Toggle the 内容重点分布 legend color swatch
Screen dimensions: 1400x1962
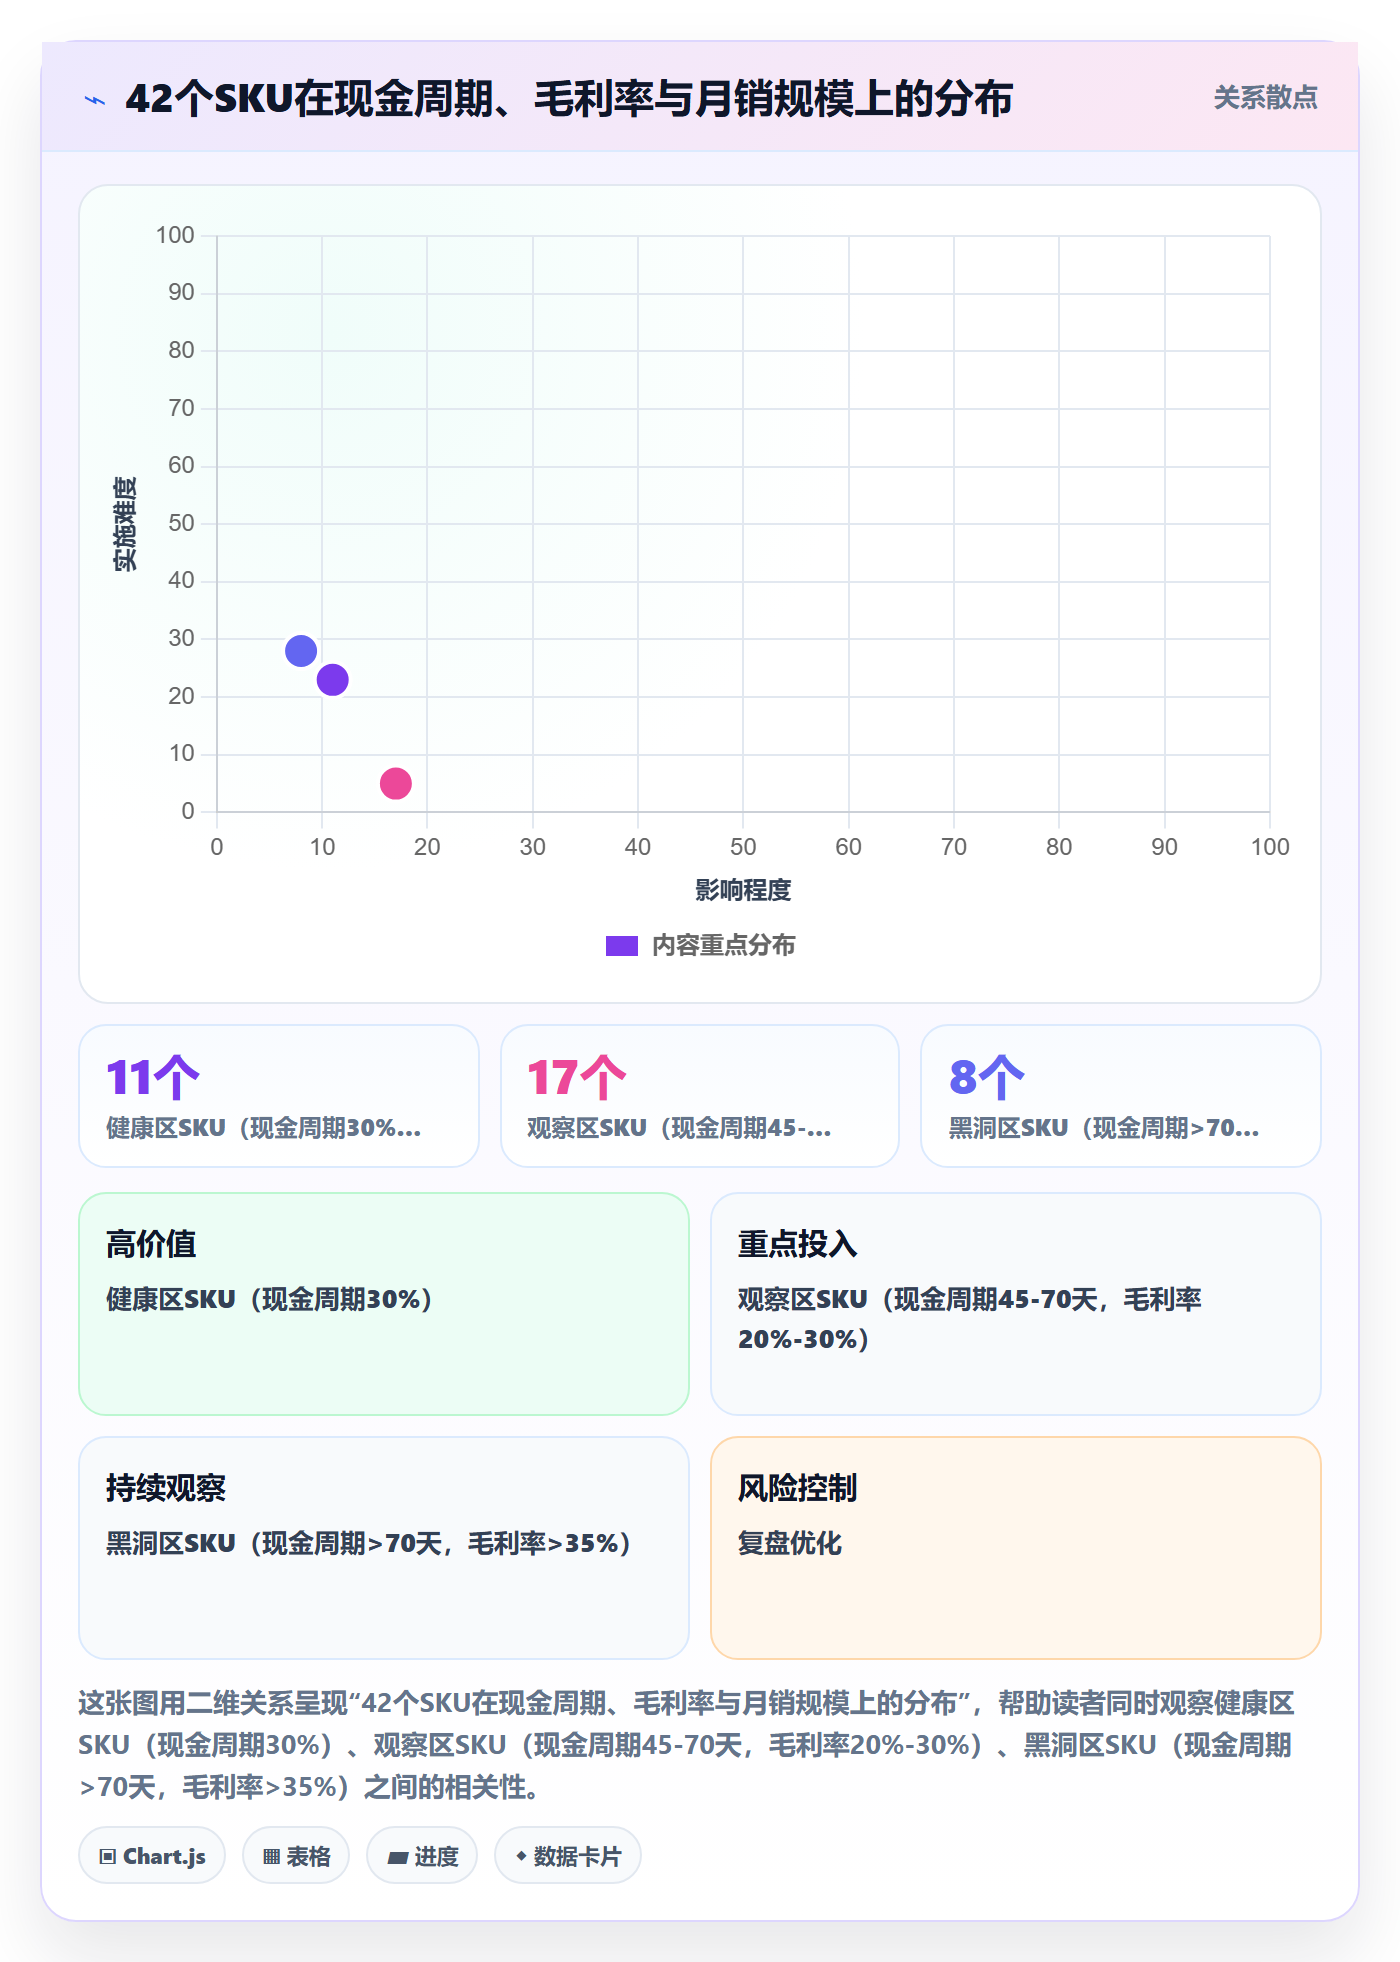coord(621,946)
